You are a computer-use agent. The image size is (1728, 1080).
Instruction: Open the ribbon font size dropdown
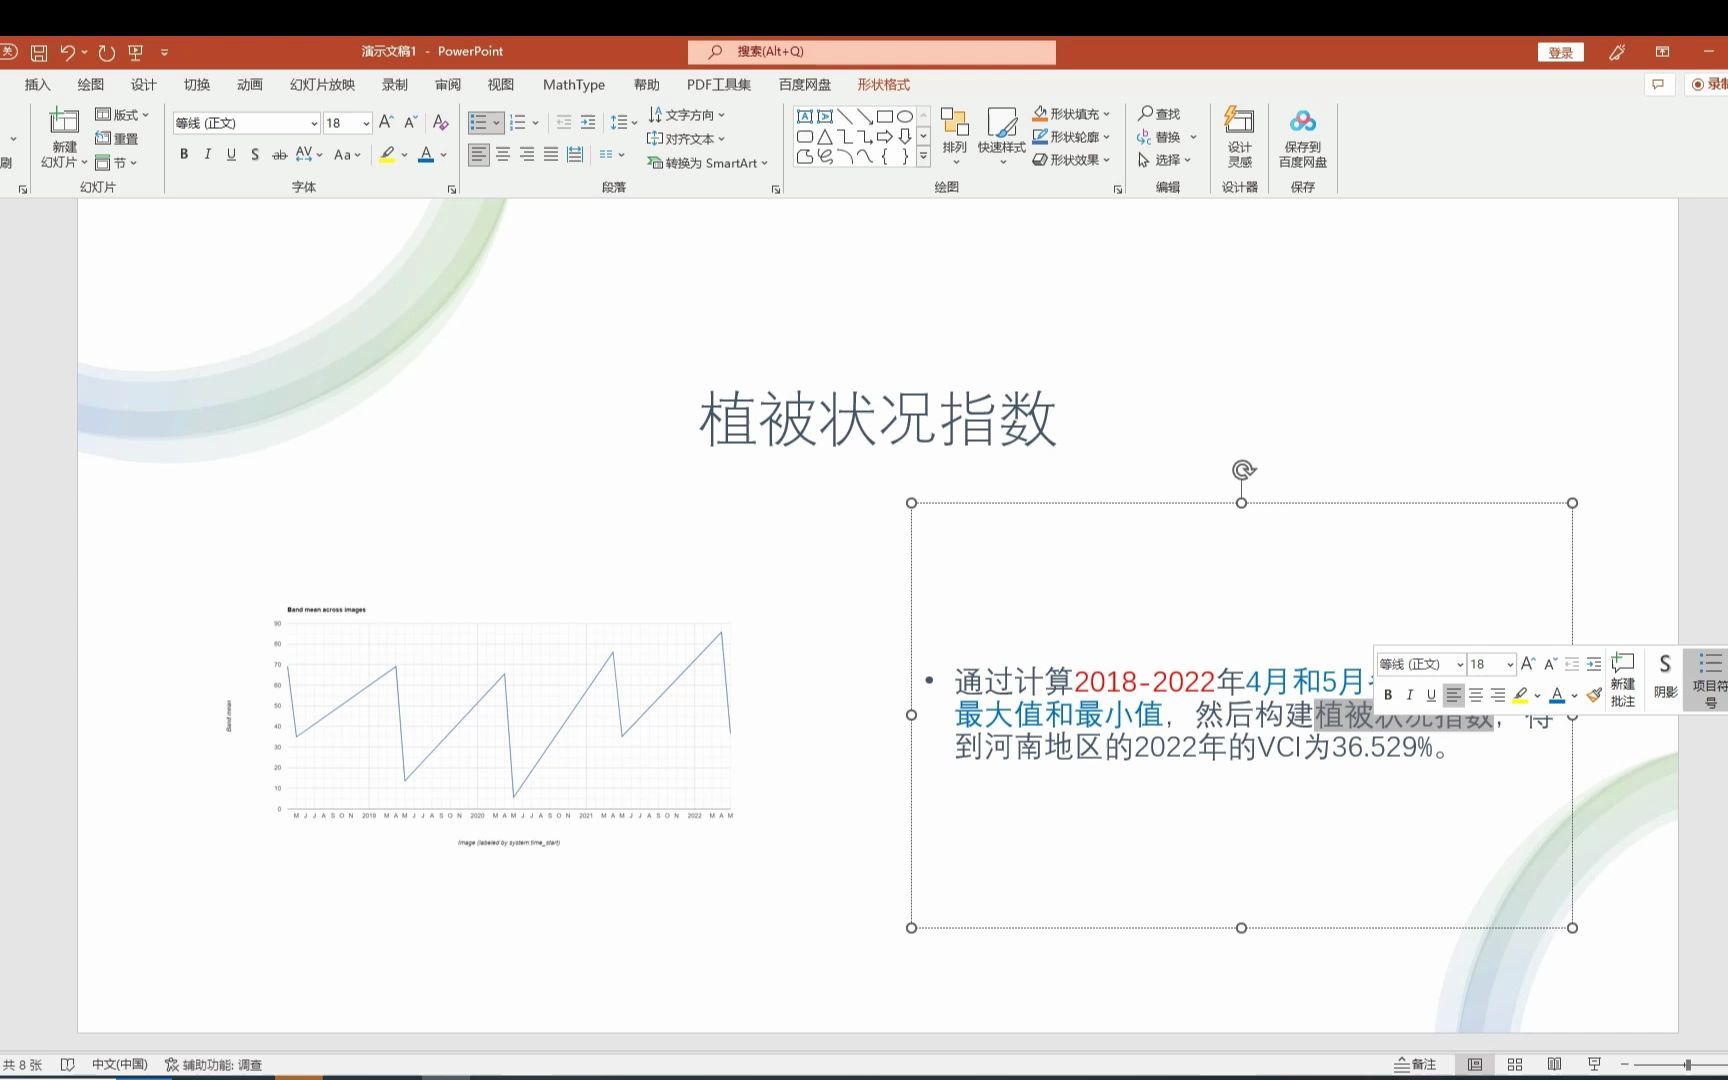tap(366, 123)
